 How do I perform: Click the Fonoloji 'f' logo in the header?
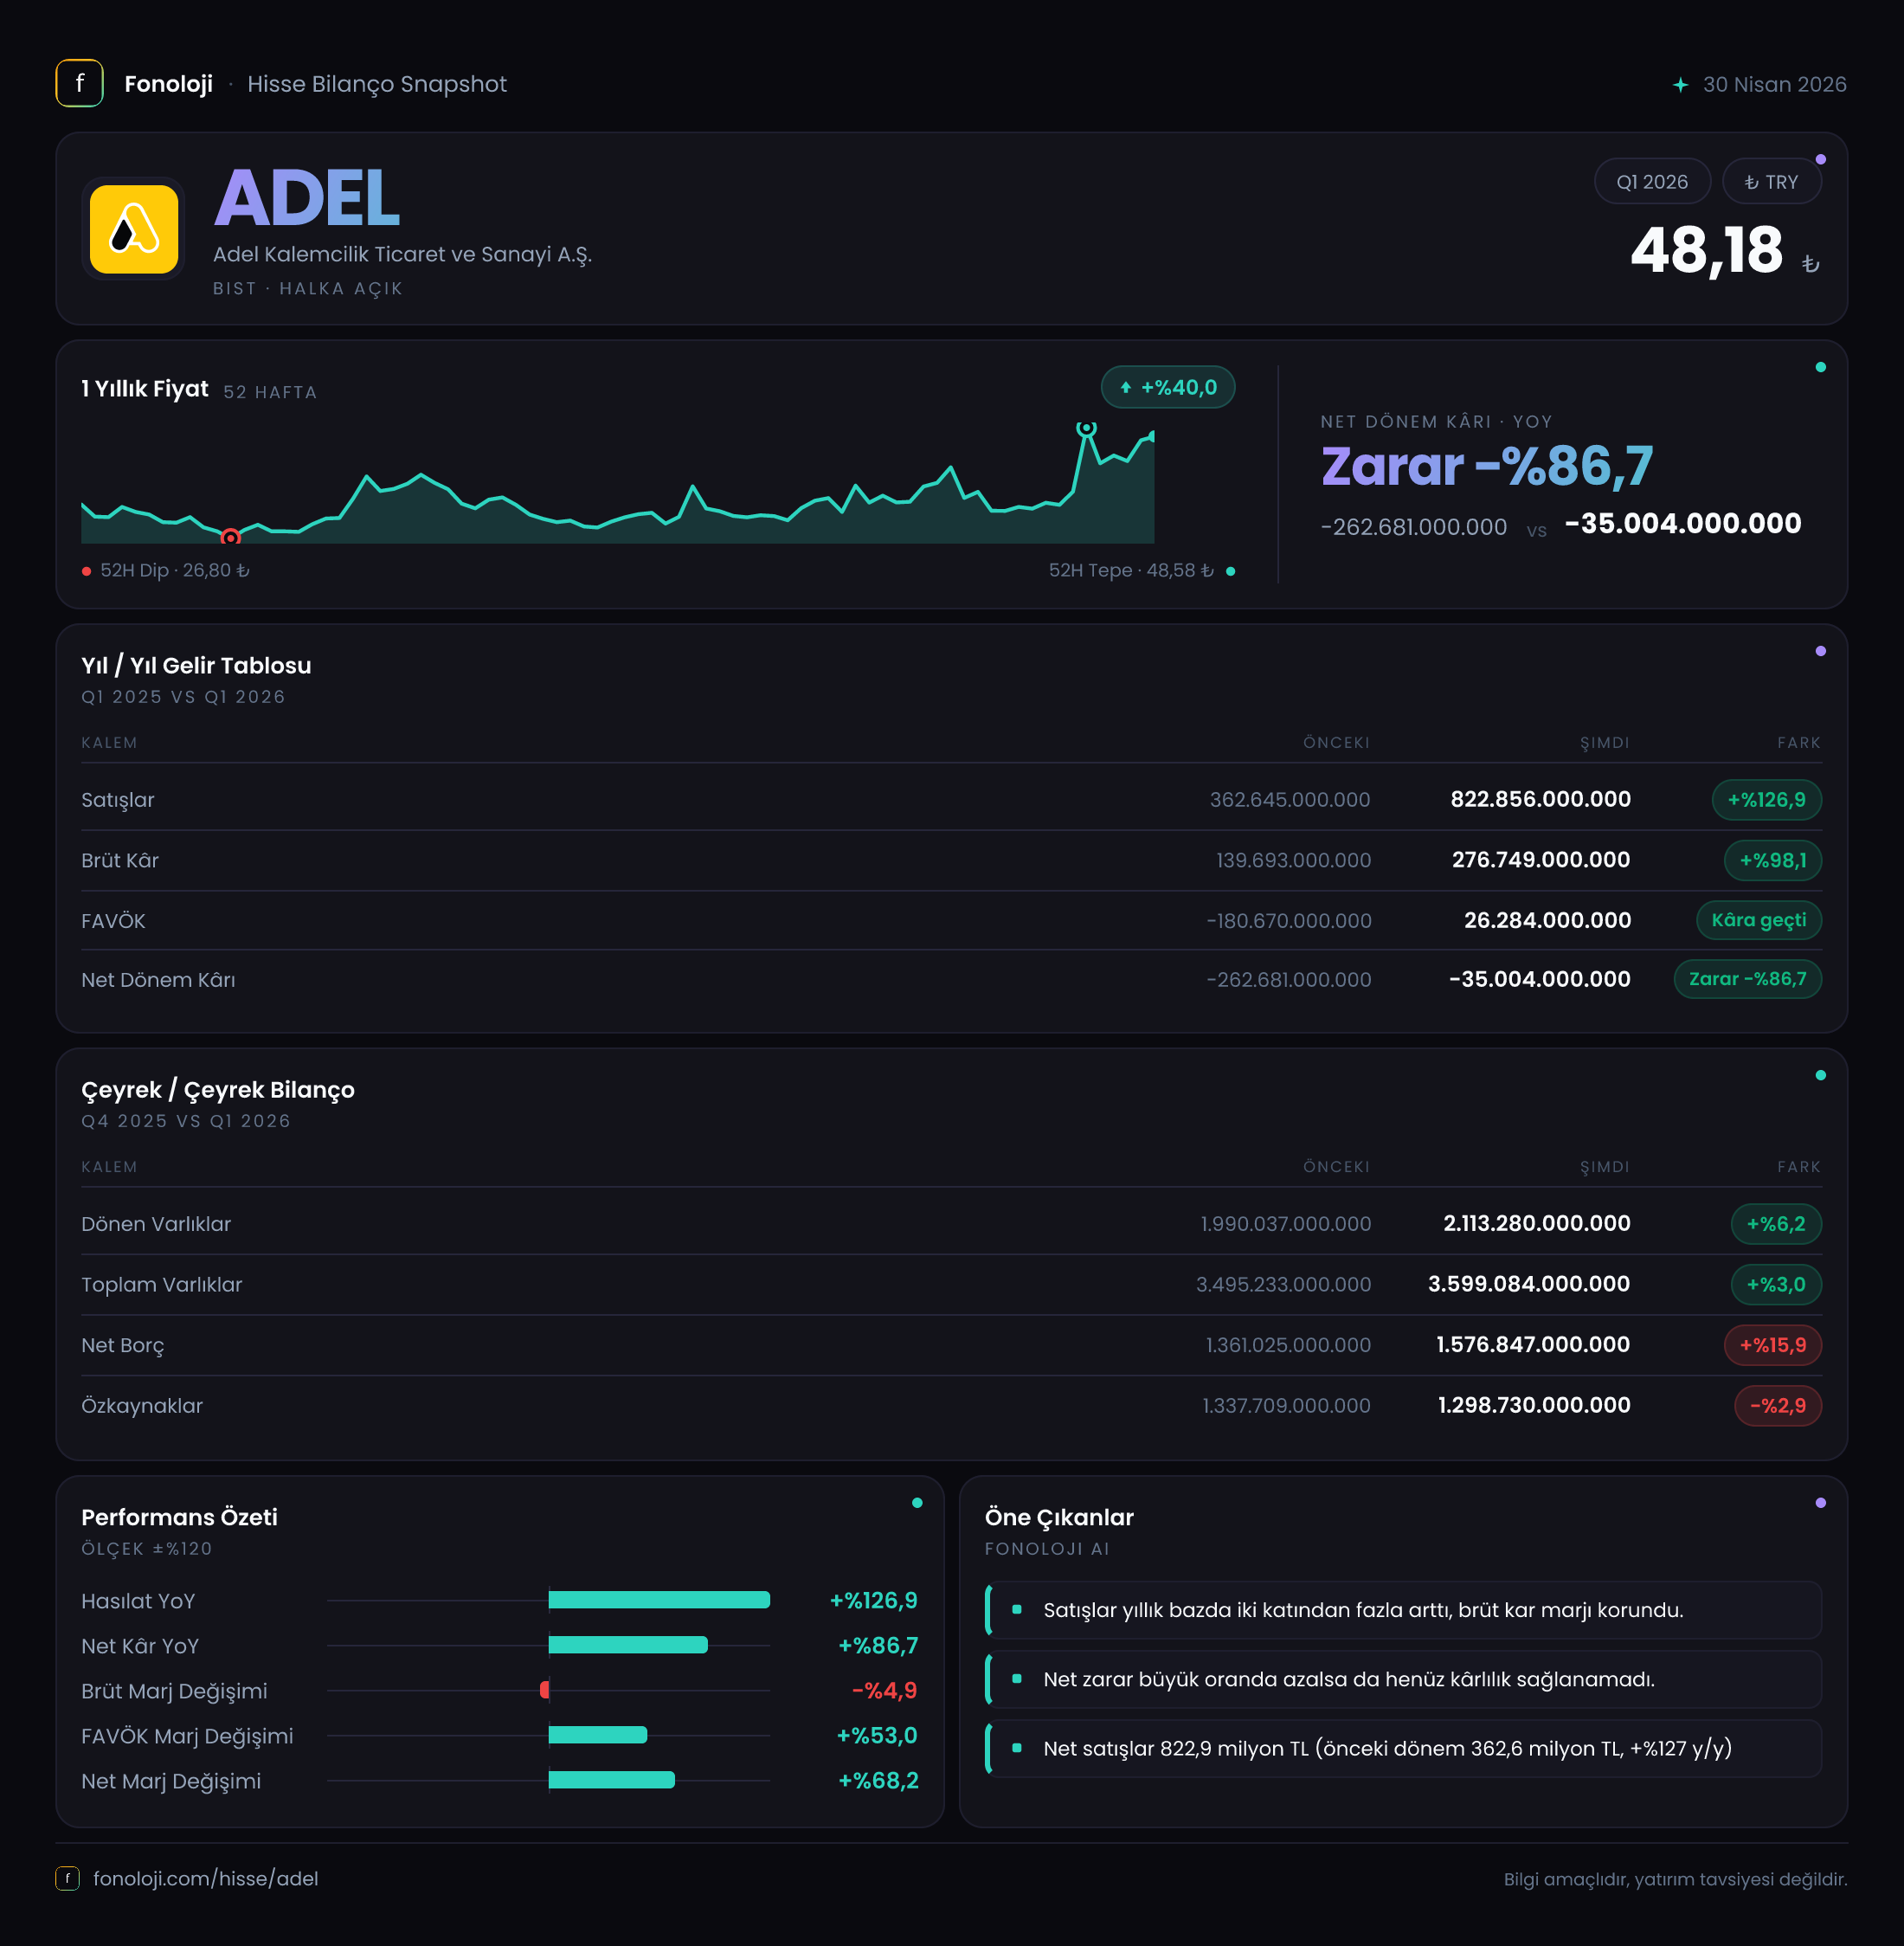79,83
